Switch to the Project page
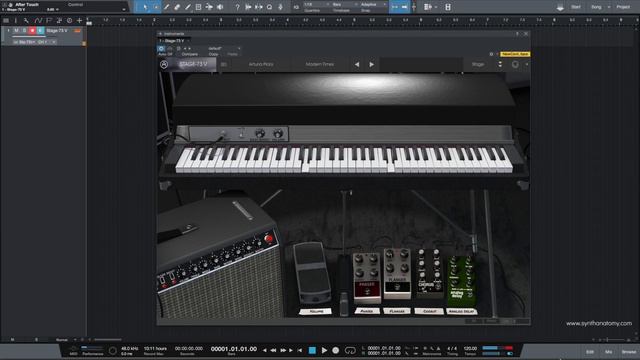Screen dimensions: 640x360 tap(623, 7)
